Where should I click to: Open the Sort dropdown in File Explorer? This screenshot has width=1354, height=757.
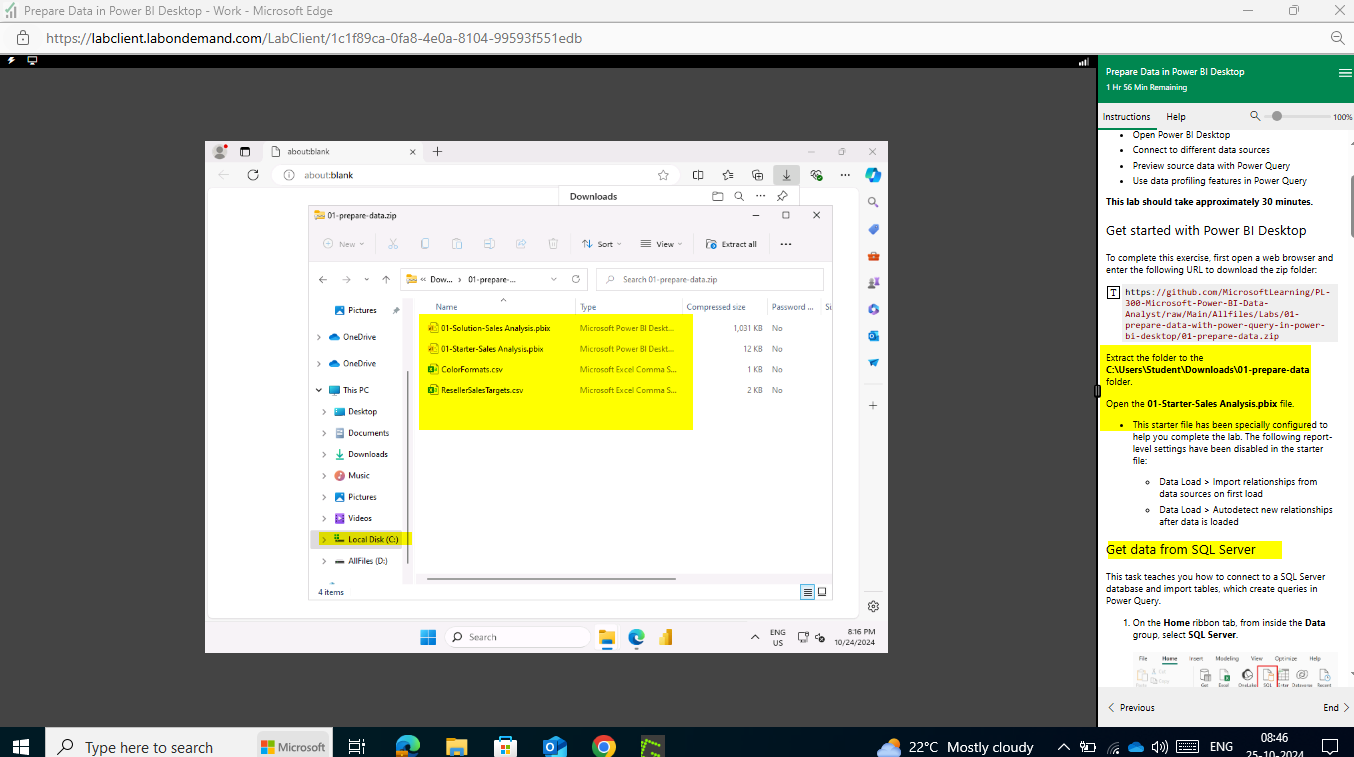pos(602,244)
